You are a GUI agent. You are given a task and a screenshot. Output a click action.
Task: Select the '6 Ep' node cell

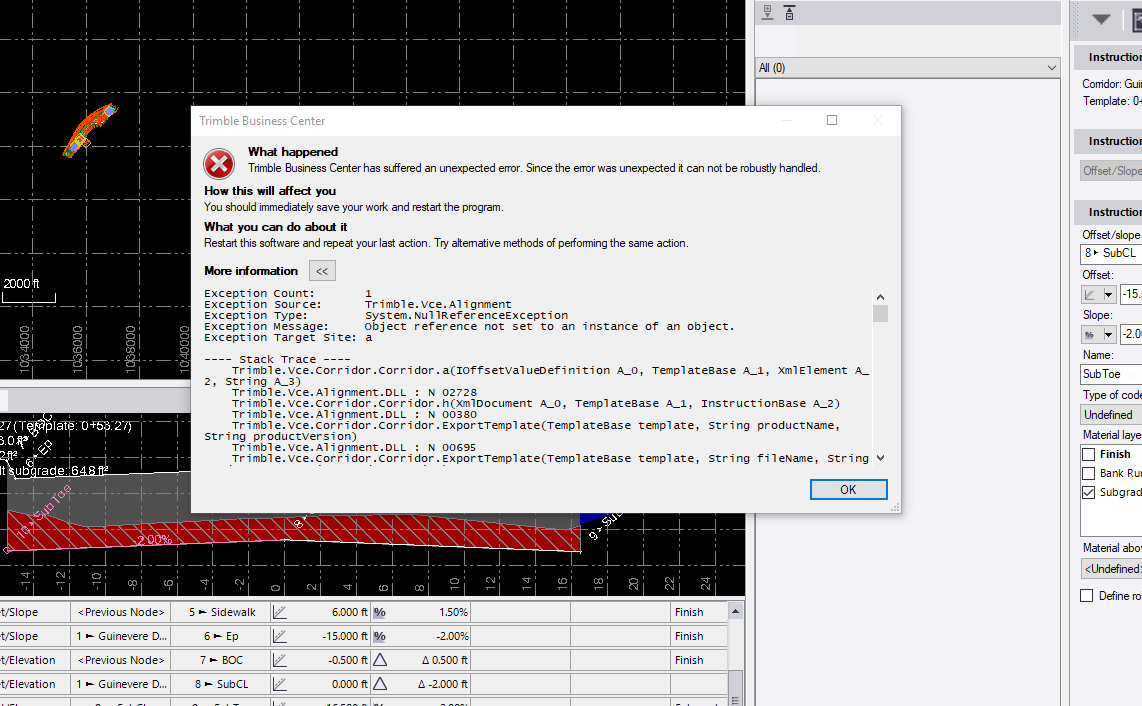[221, 636]
